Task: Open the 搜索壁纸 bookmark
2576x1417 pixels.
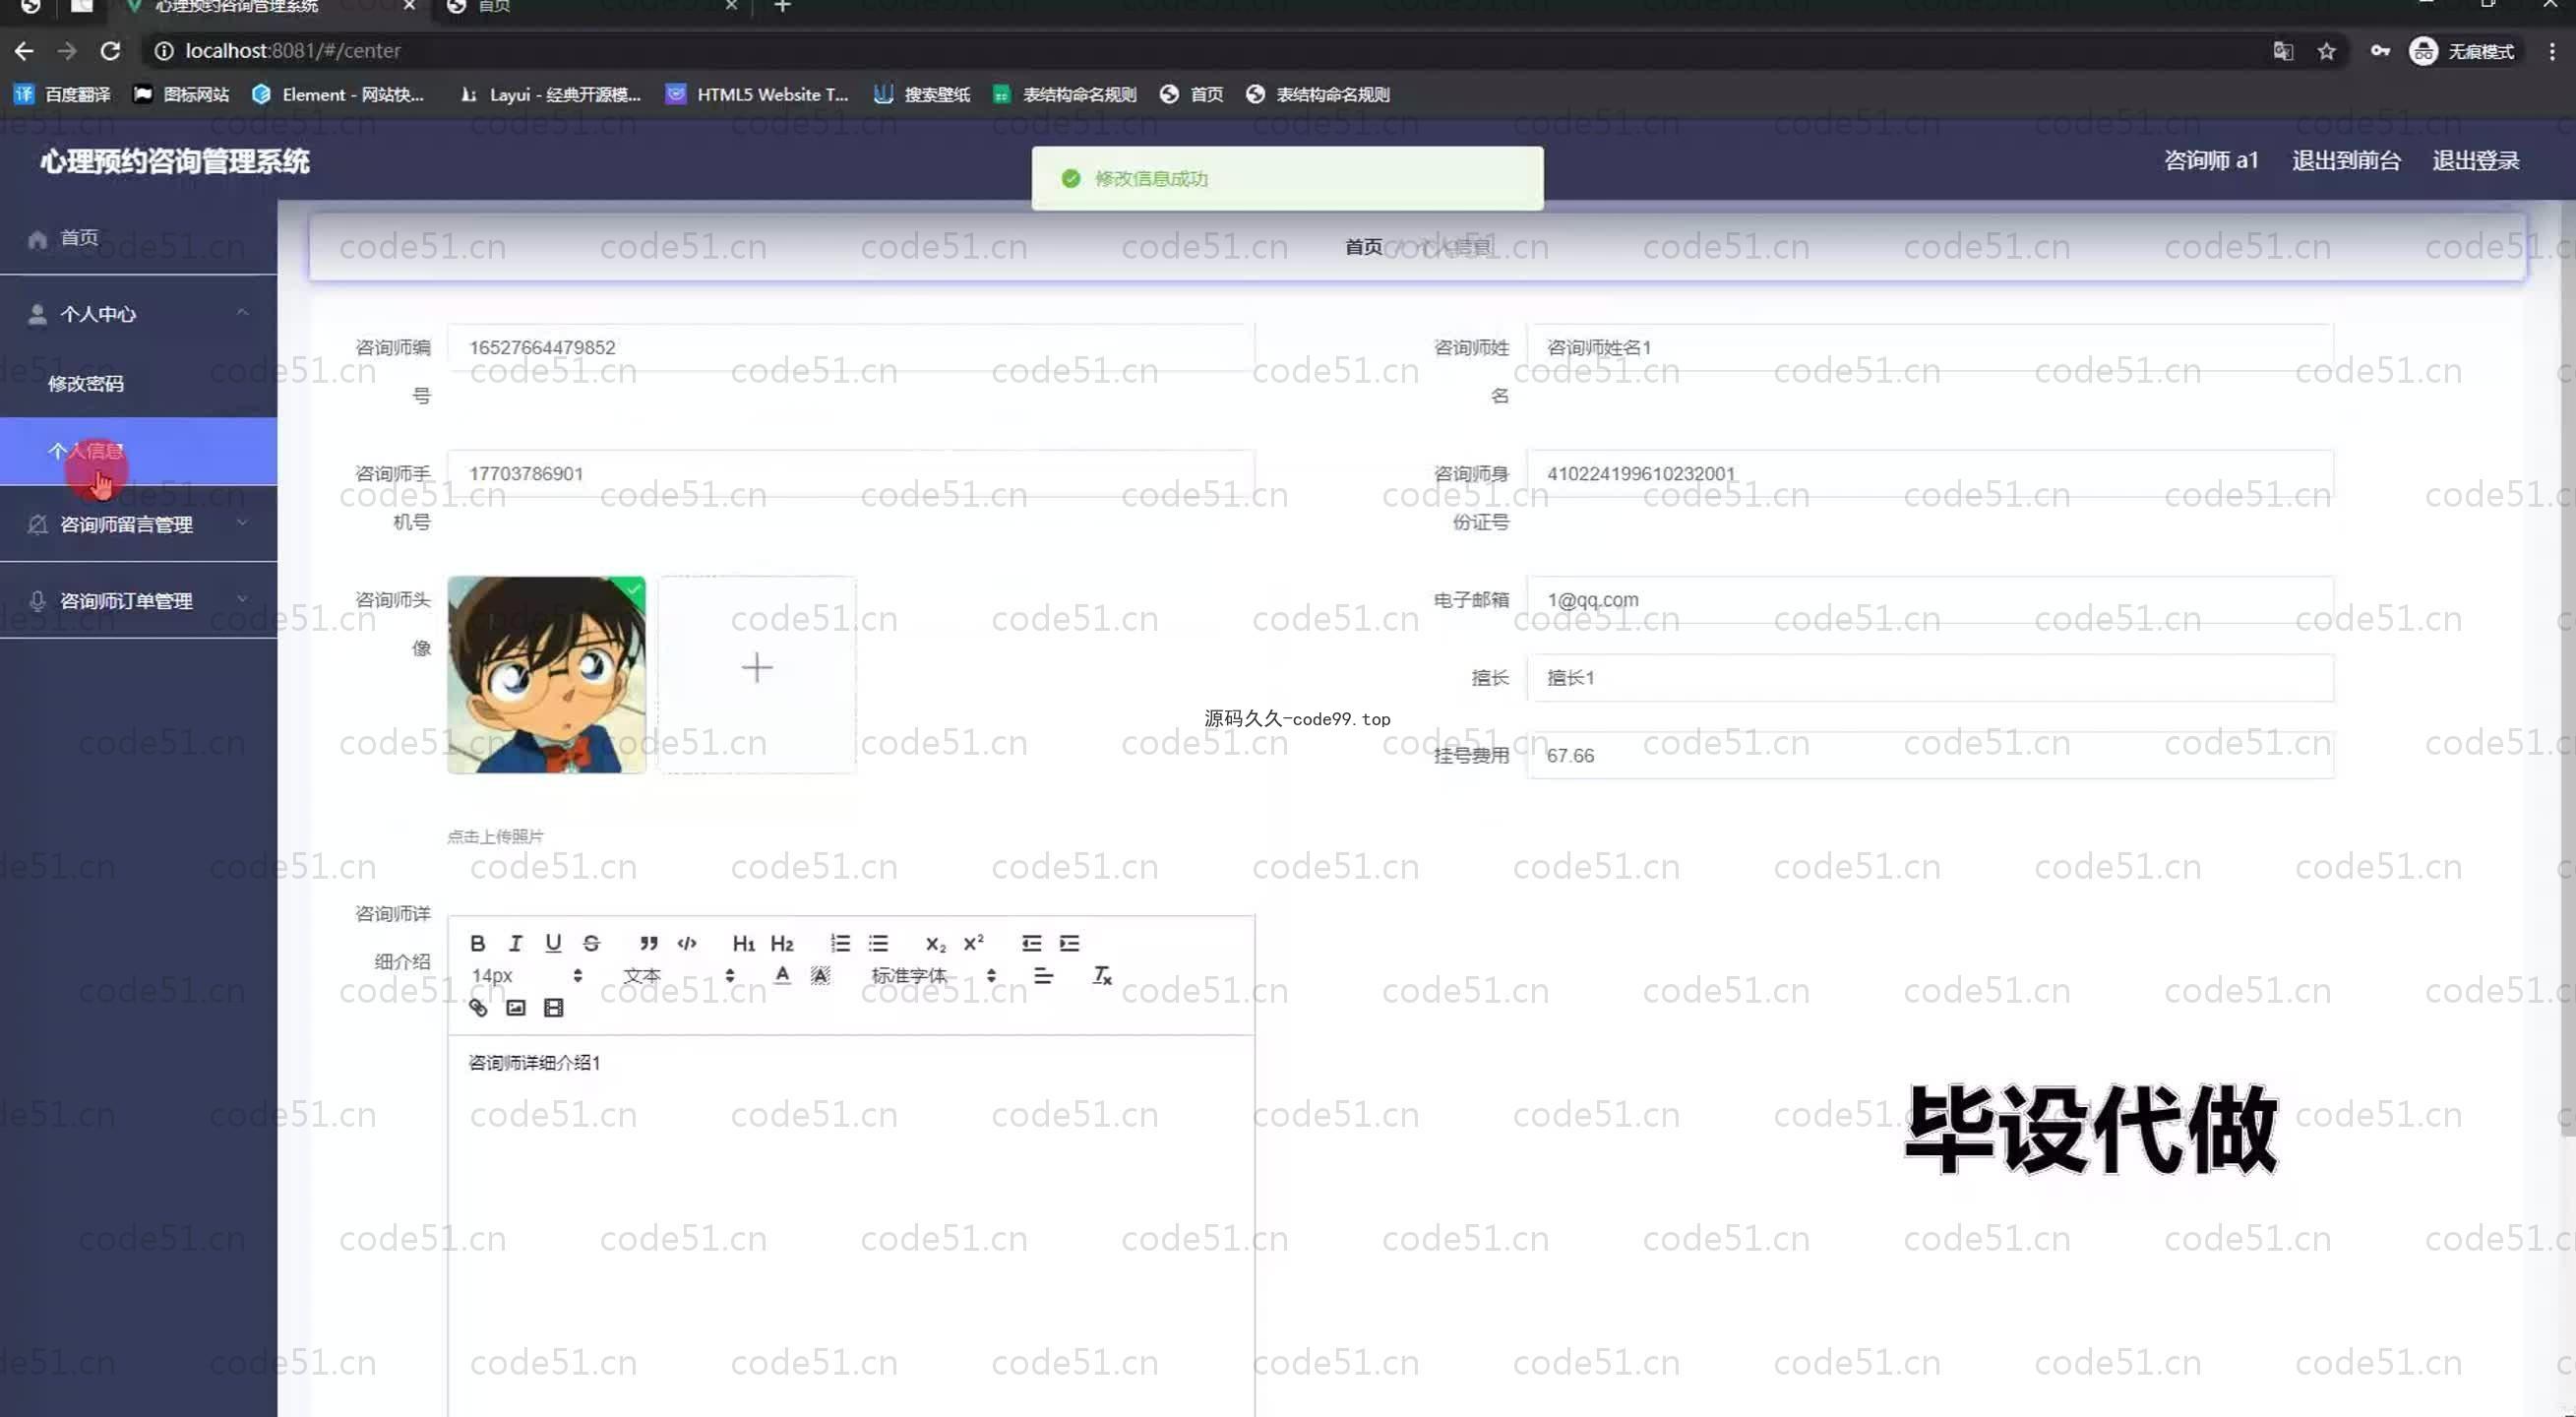Action: pos(922,94)
